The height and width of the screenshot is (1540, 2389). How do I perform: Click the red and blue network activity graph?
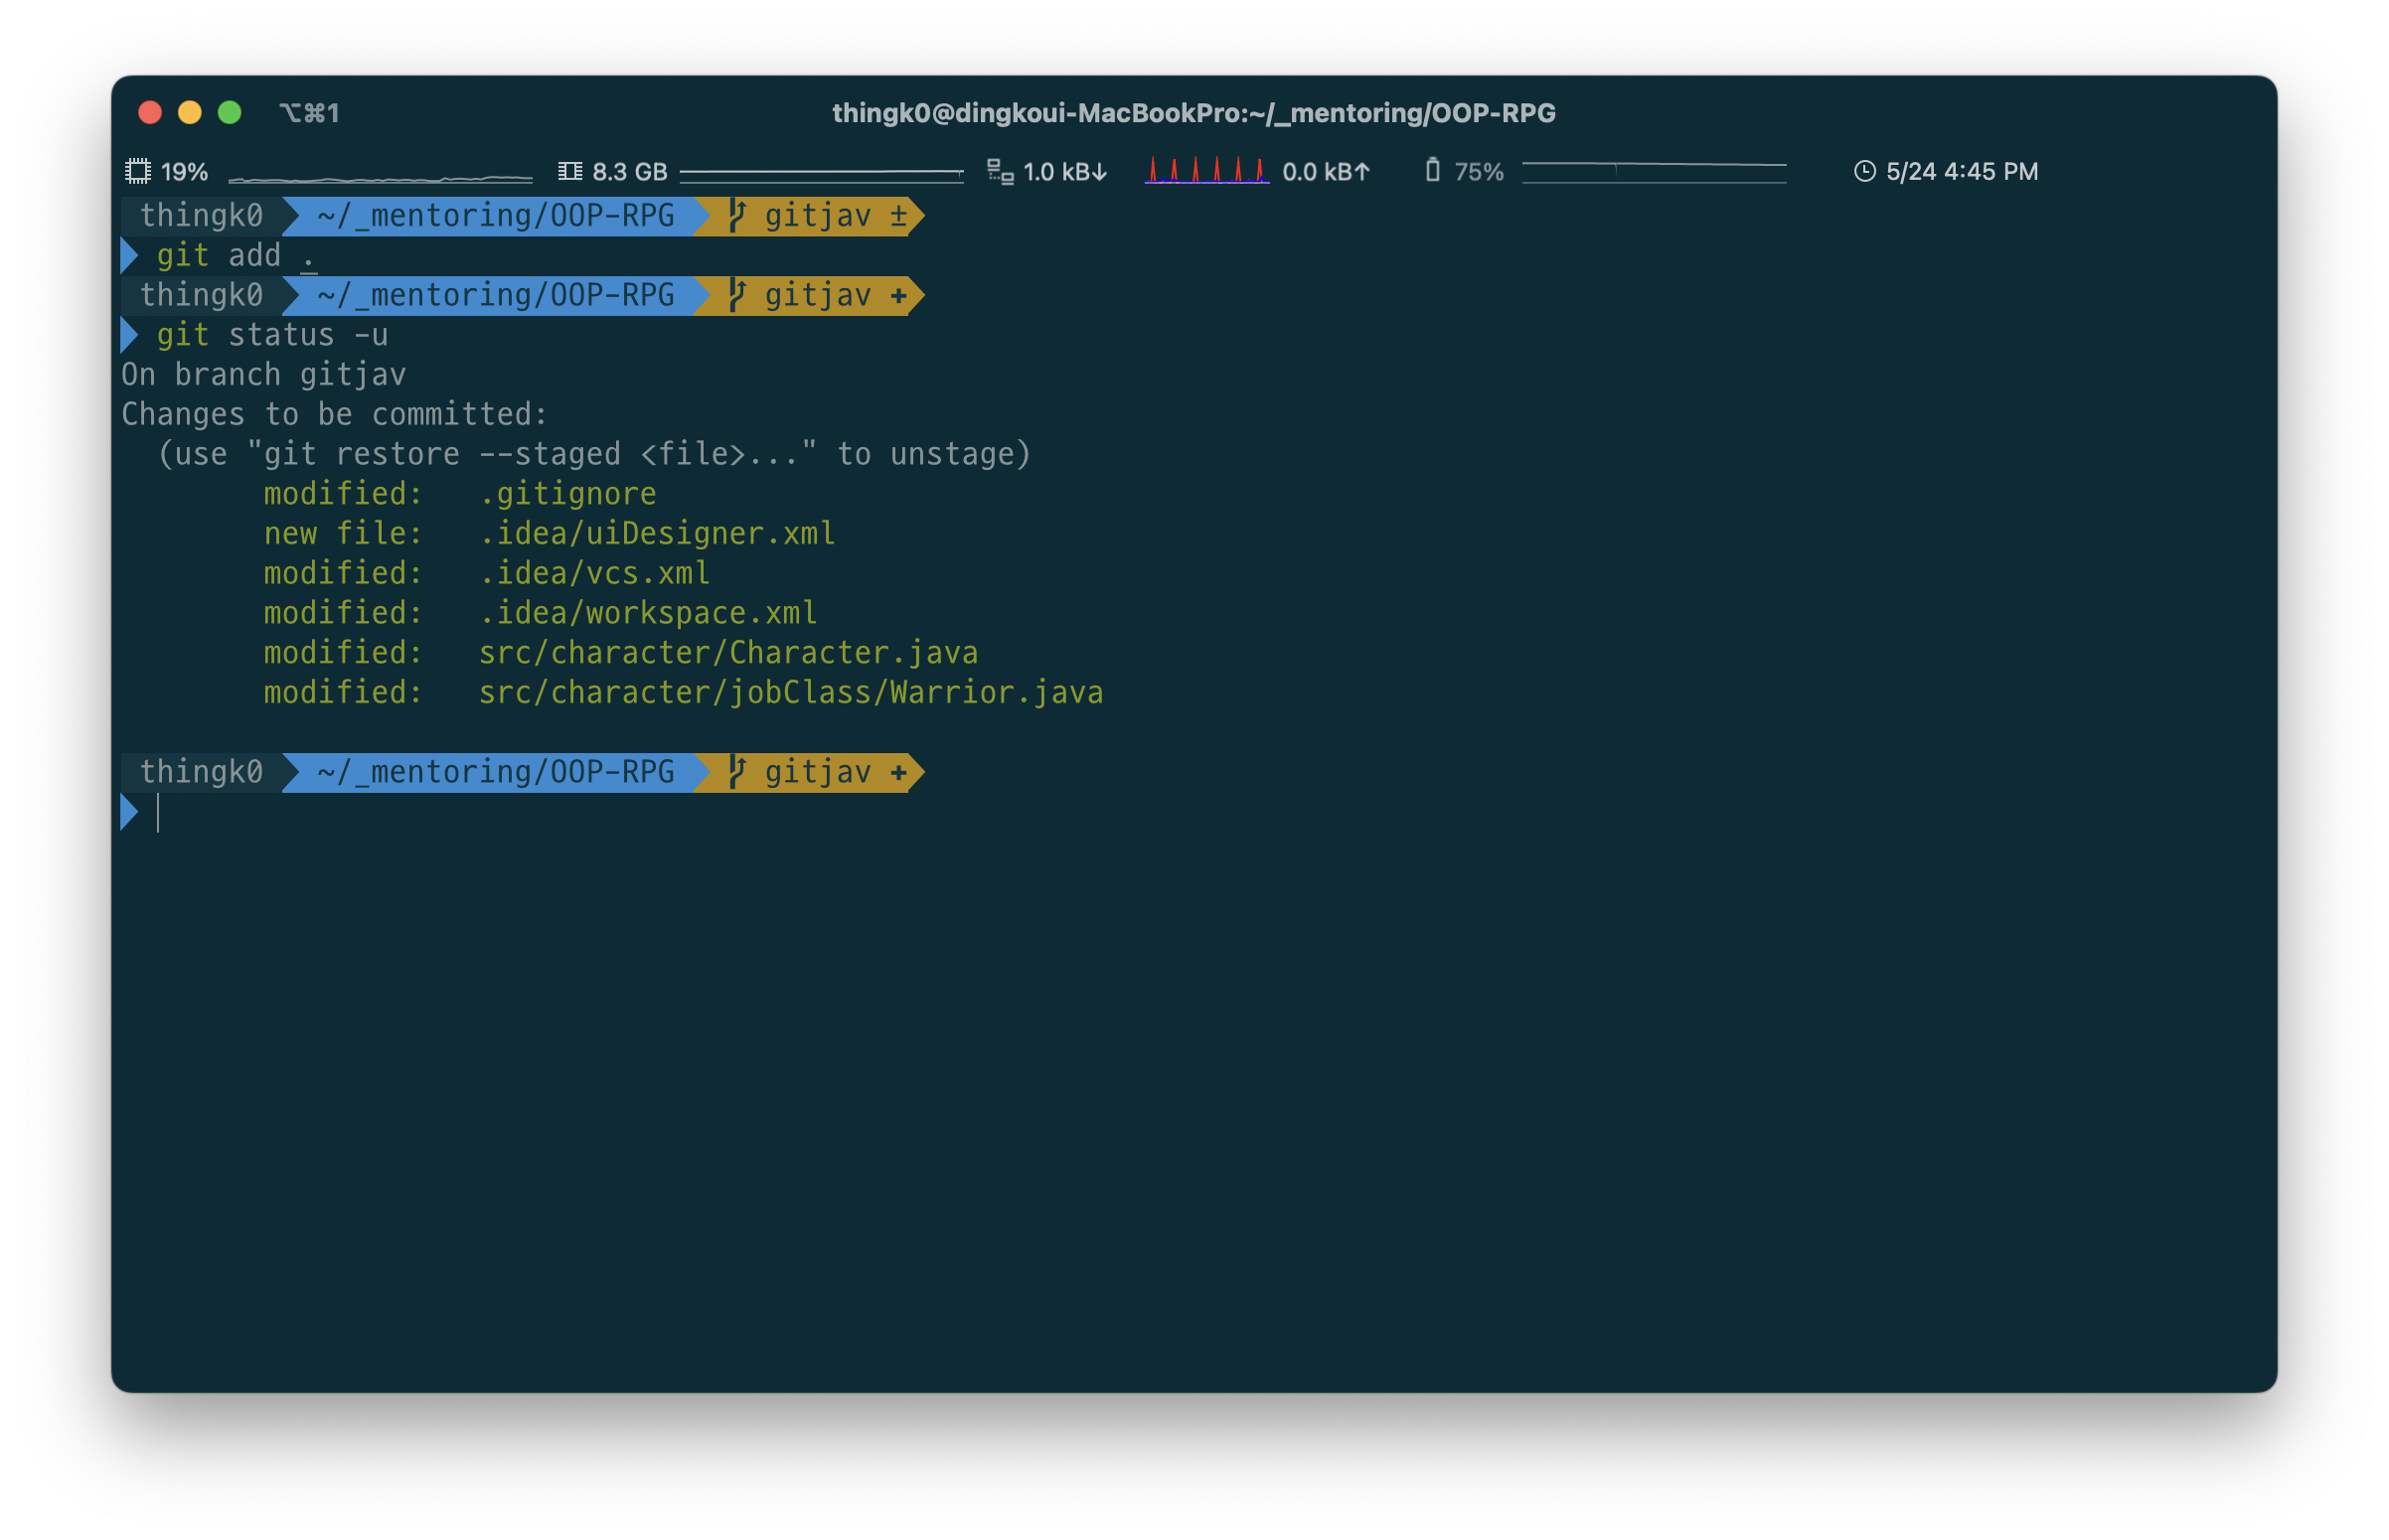point(1206,170)
